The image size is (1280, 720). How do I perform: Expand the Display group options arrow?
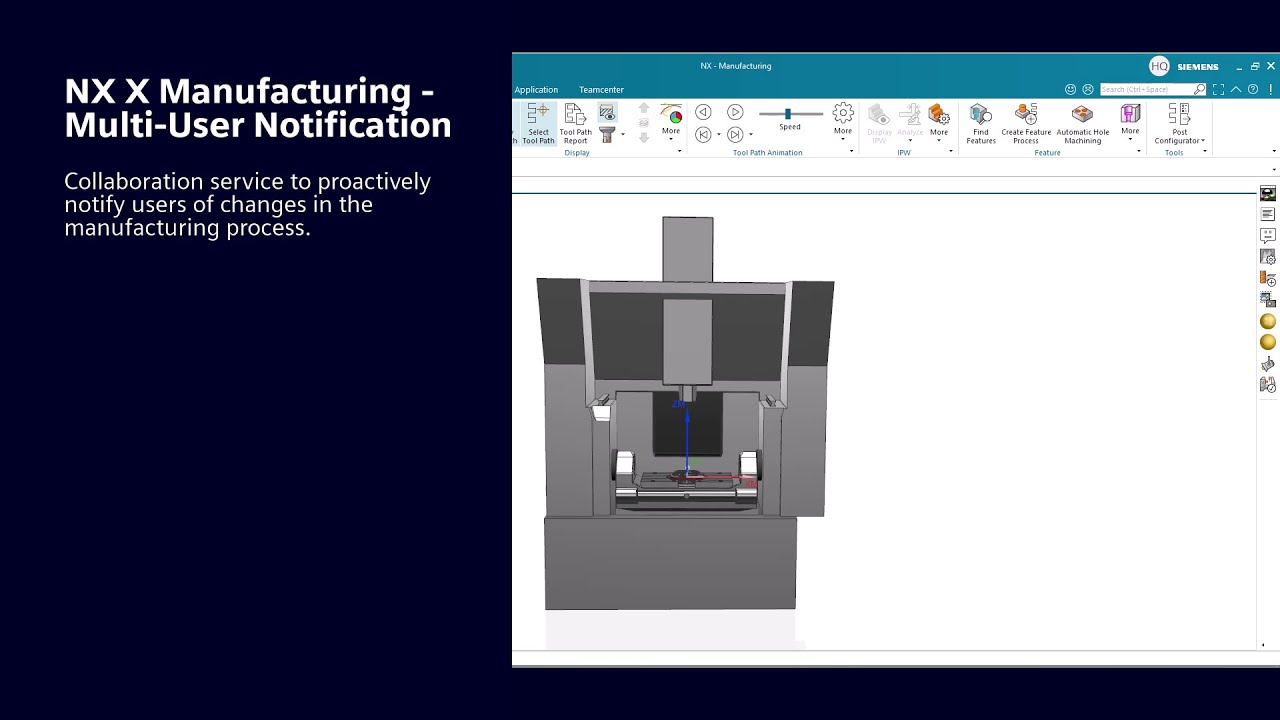[x=679, y=152]
